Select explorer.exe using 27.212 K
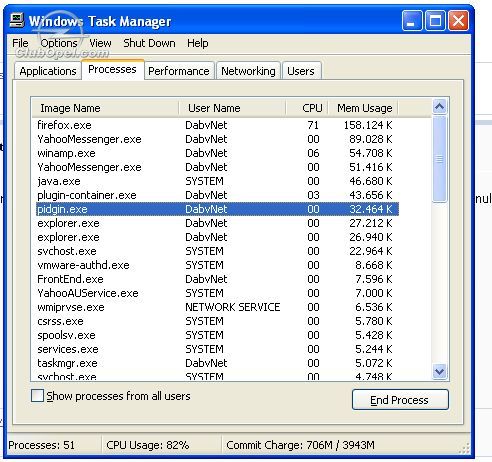Viewport: 492px width, 462px height. [x=217, y=223]
